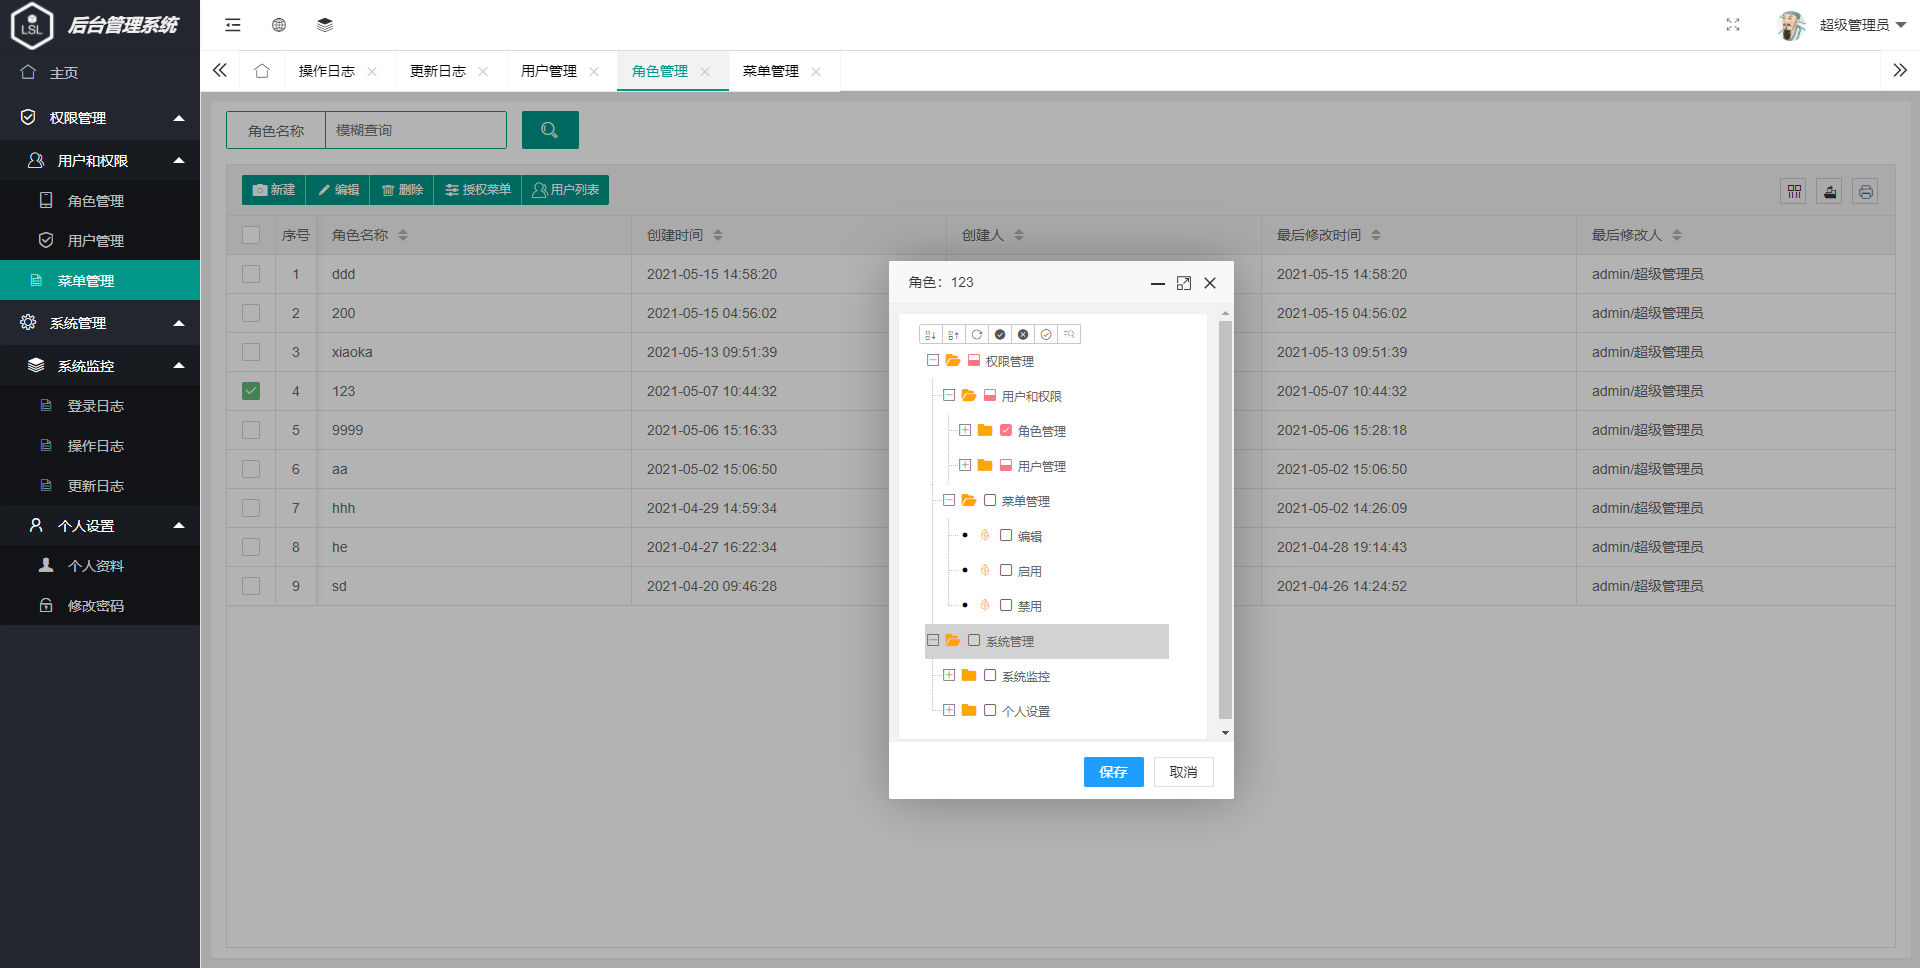Clear all selections with the uncheck-all icon
This screenshot has height=968, width=1920.
click(1023, 334)
